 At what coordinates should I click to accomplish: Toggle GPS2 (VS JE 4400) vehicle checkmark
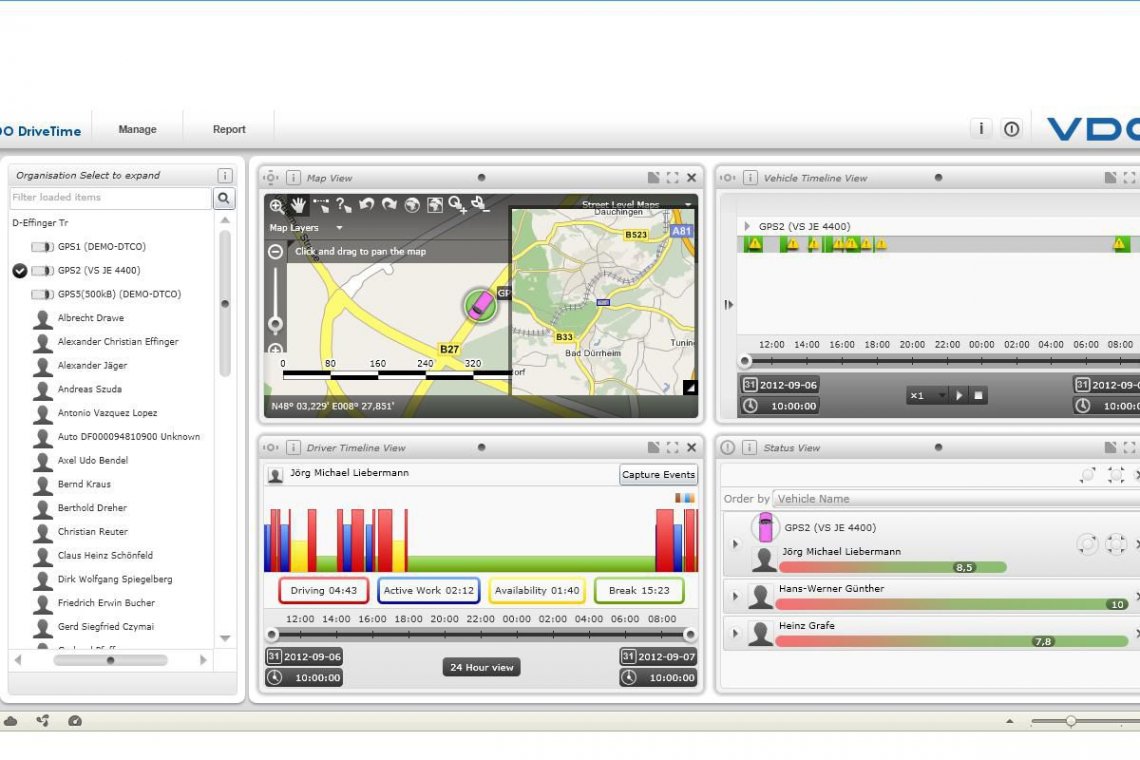coord(20,271)
